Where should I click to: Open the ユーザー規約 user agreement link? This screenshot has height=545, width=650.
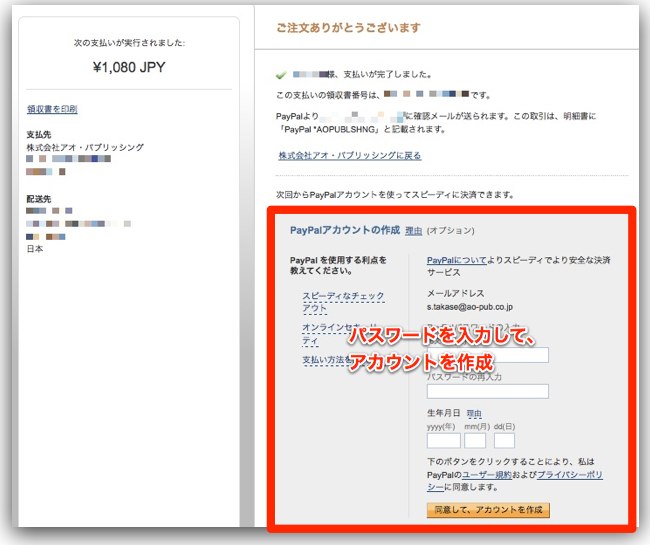coord(486,475)
